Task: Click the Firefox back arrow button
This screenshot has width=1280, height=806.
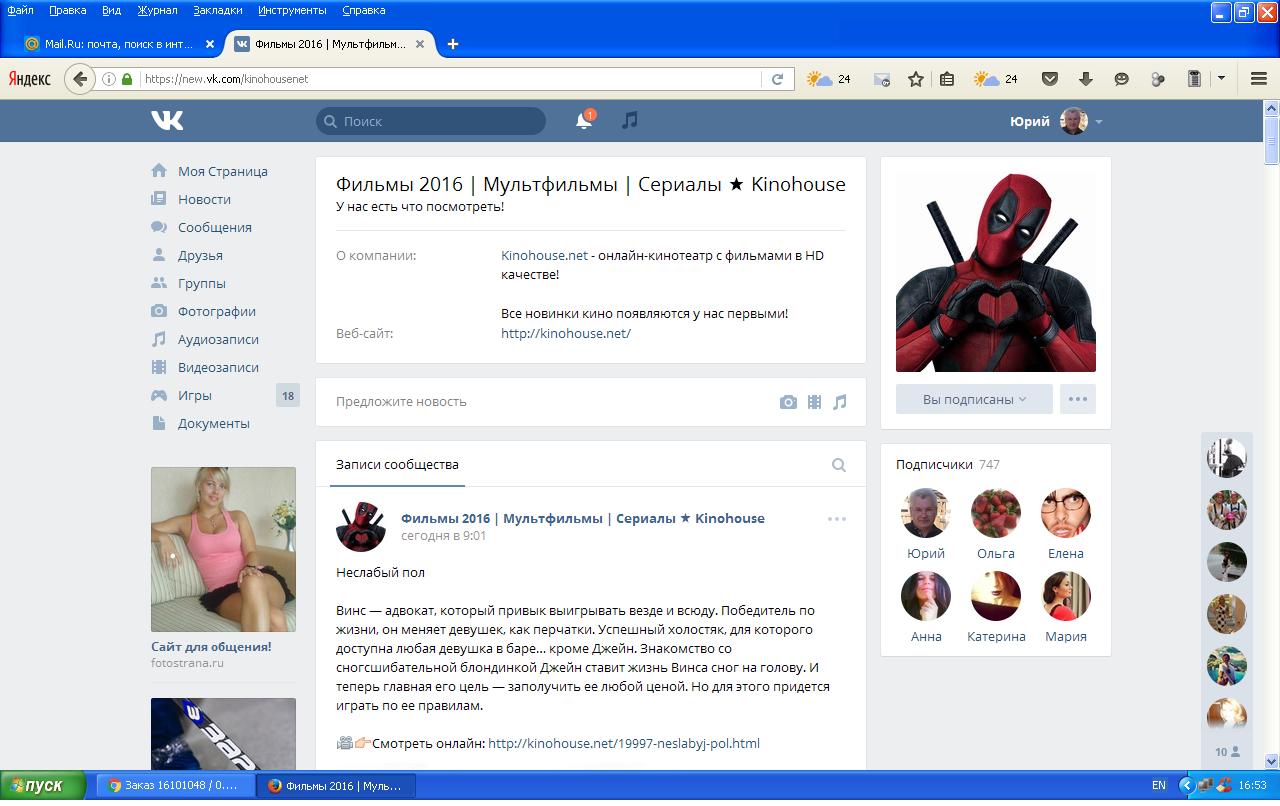Action: (80, 79)
